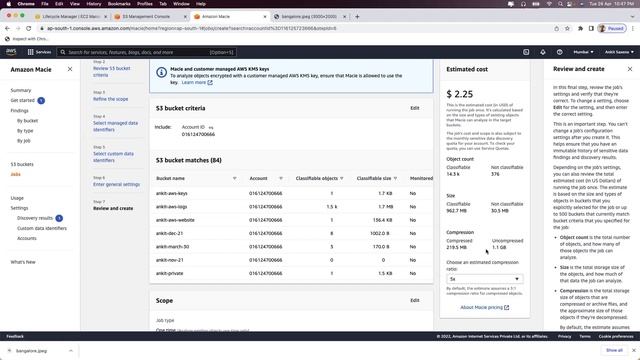
Task: Edit the Scope section
Action: (415, 300)
